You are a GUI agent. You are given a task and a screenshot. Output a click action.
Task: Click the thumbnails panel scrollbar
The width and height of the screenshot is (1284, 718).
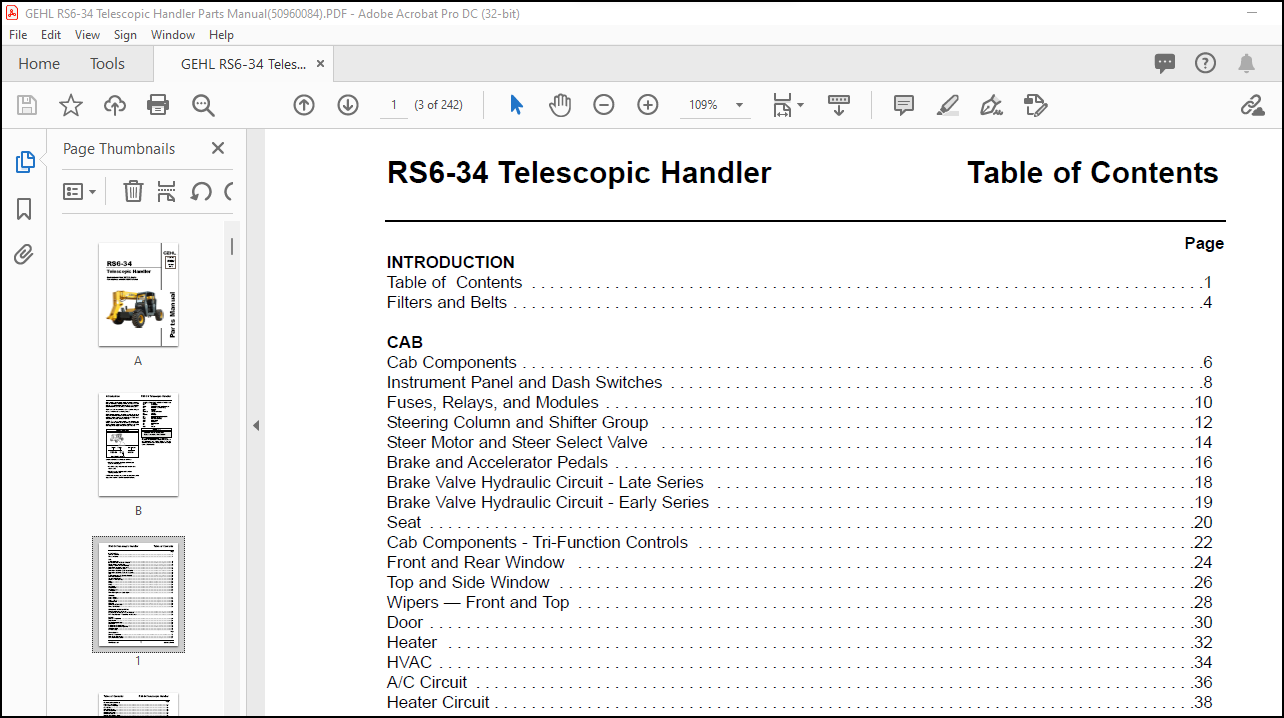point(232,246)
